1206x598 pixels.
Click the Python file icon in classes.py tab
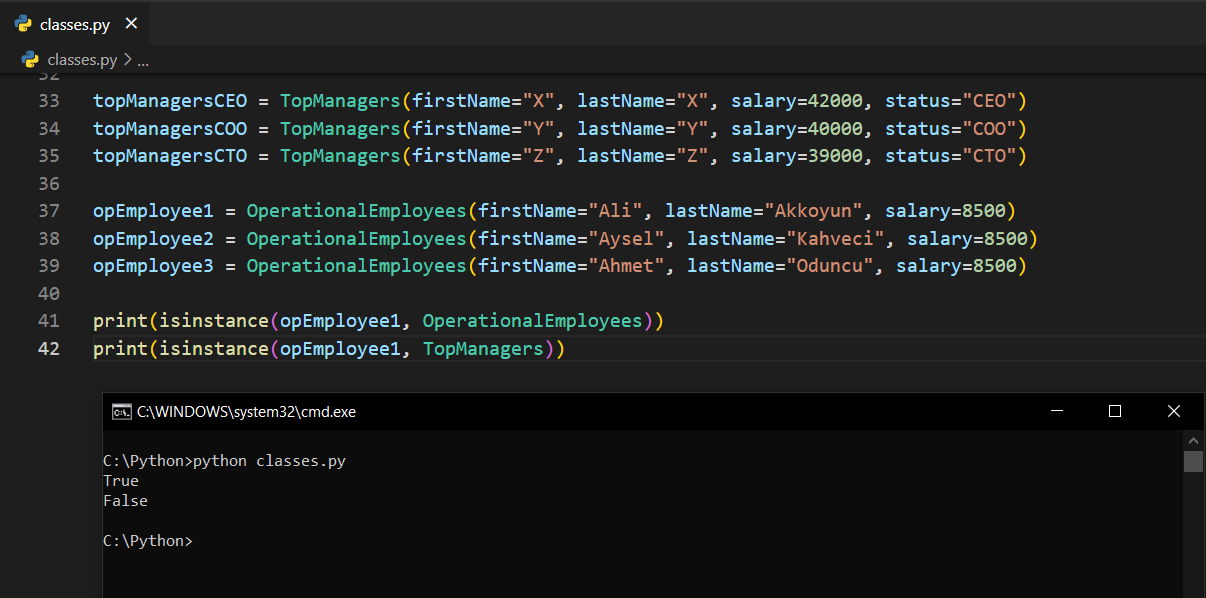point(23,24)
